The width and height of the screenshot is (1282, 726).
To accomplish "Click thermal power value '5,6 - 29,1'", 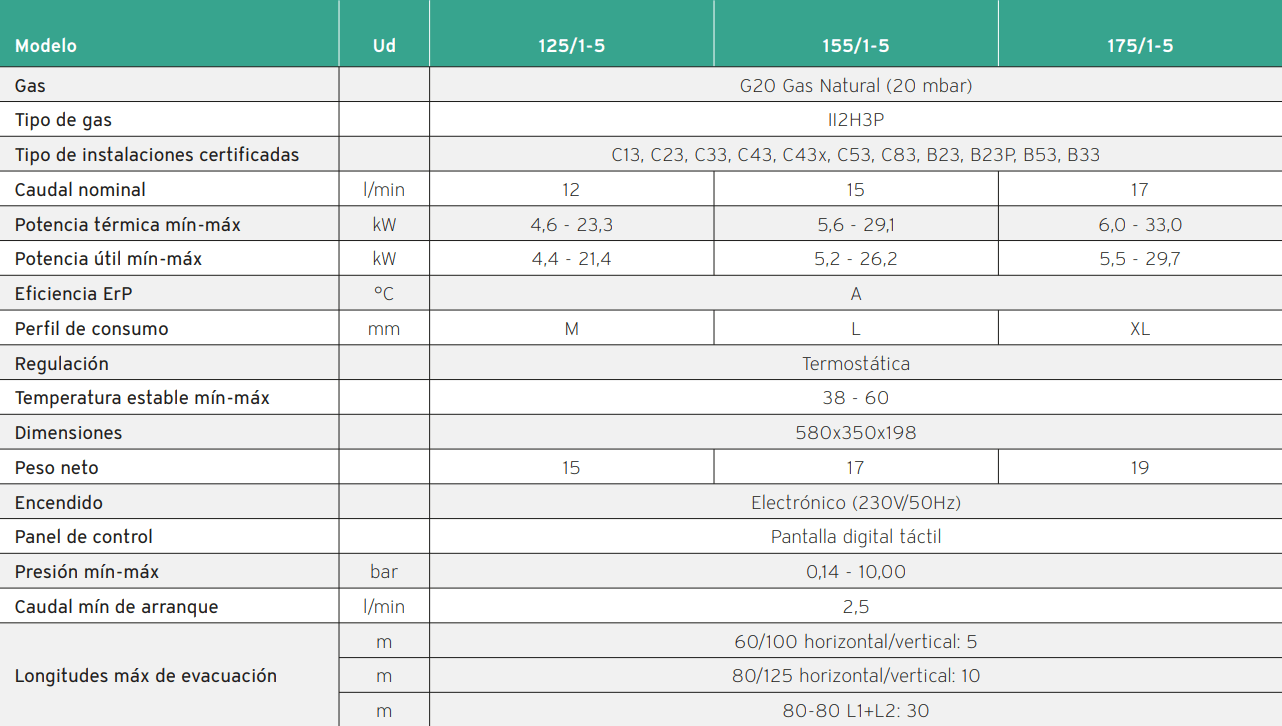I will click(856, 225).
